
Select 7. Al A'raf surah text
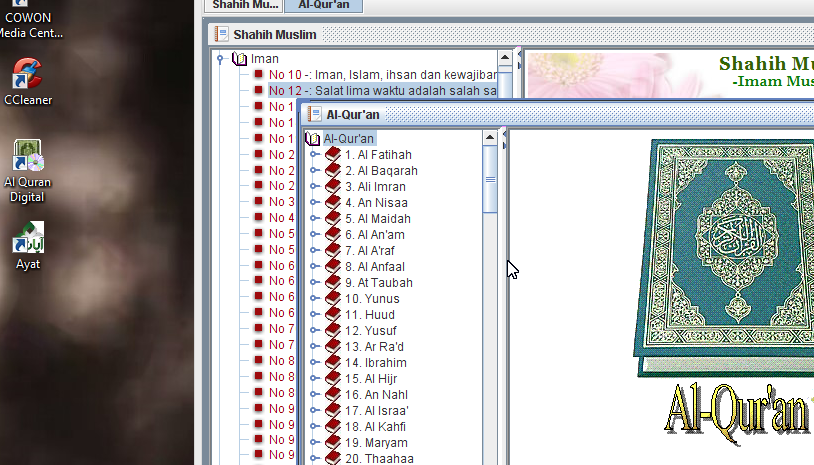pos(370,251)
